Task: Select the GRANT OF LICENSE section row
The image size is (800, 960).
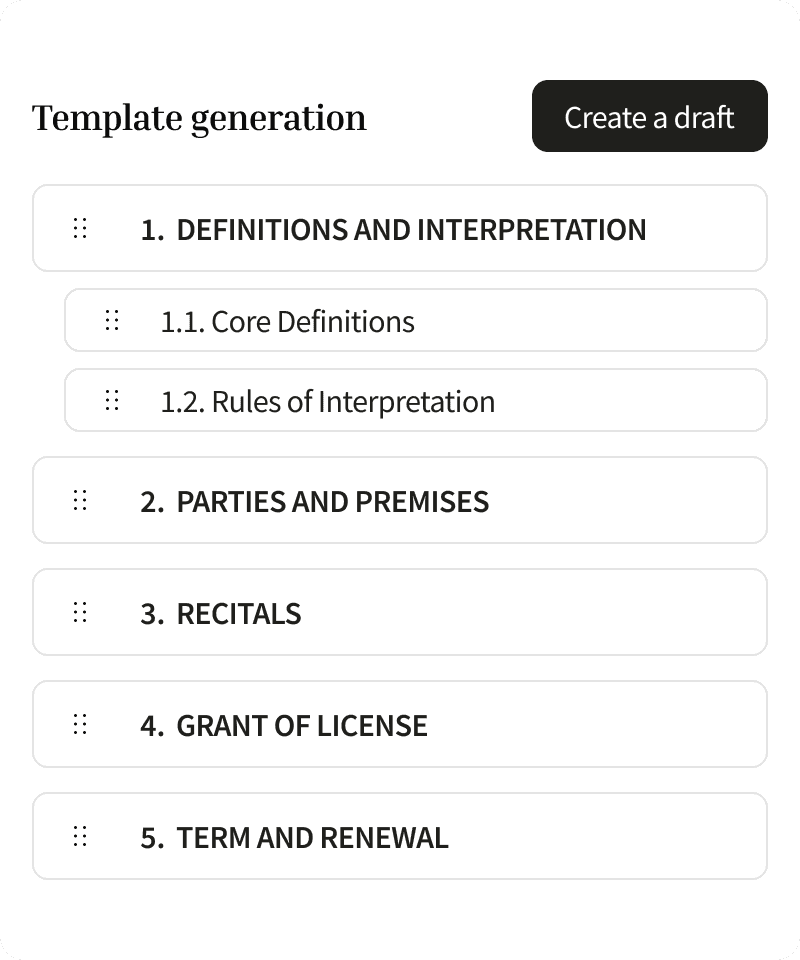Action: pyautogui.click(x=400, y=724)
